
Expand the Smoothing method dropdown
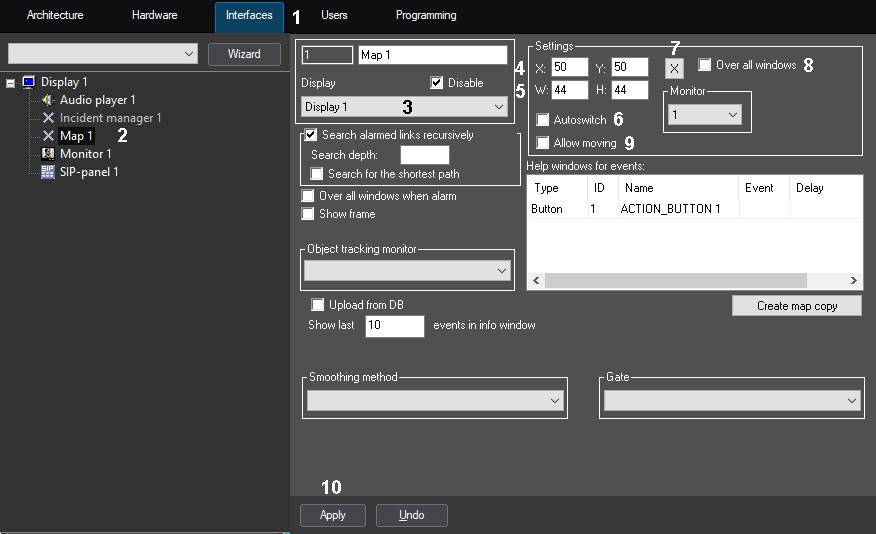[x=436, y=400]
